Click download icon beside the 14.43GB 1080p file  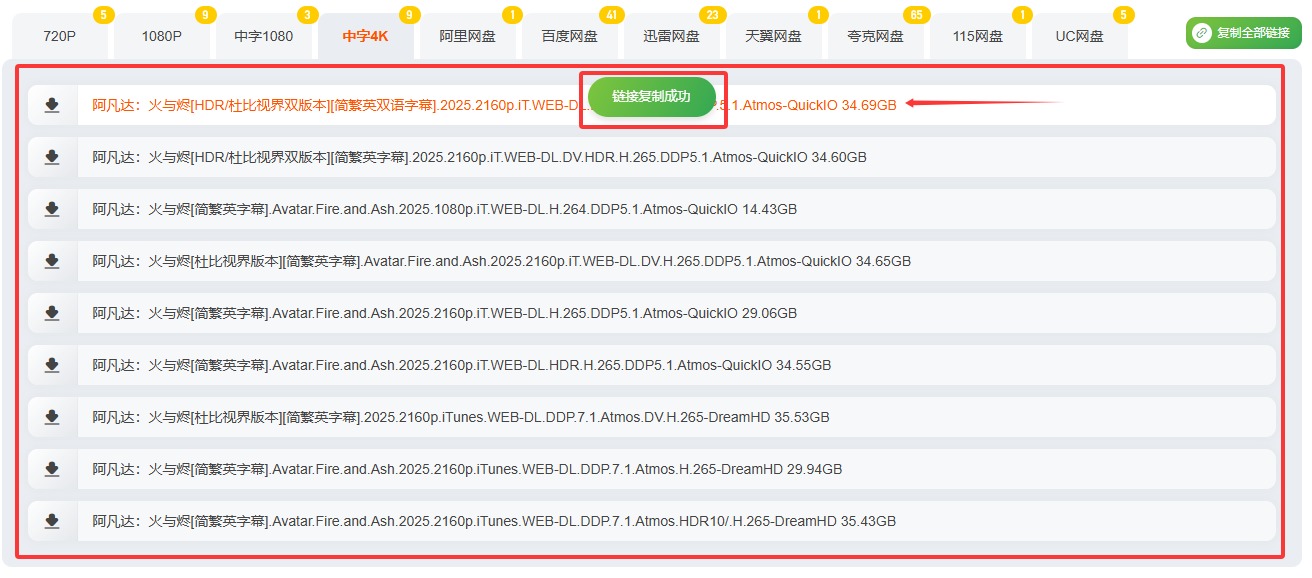tap(52, 209)
